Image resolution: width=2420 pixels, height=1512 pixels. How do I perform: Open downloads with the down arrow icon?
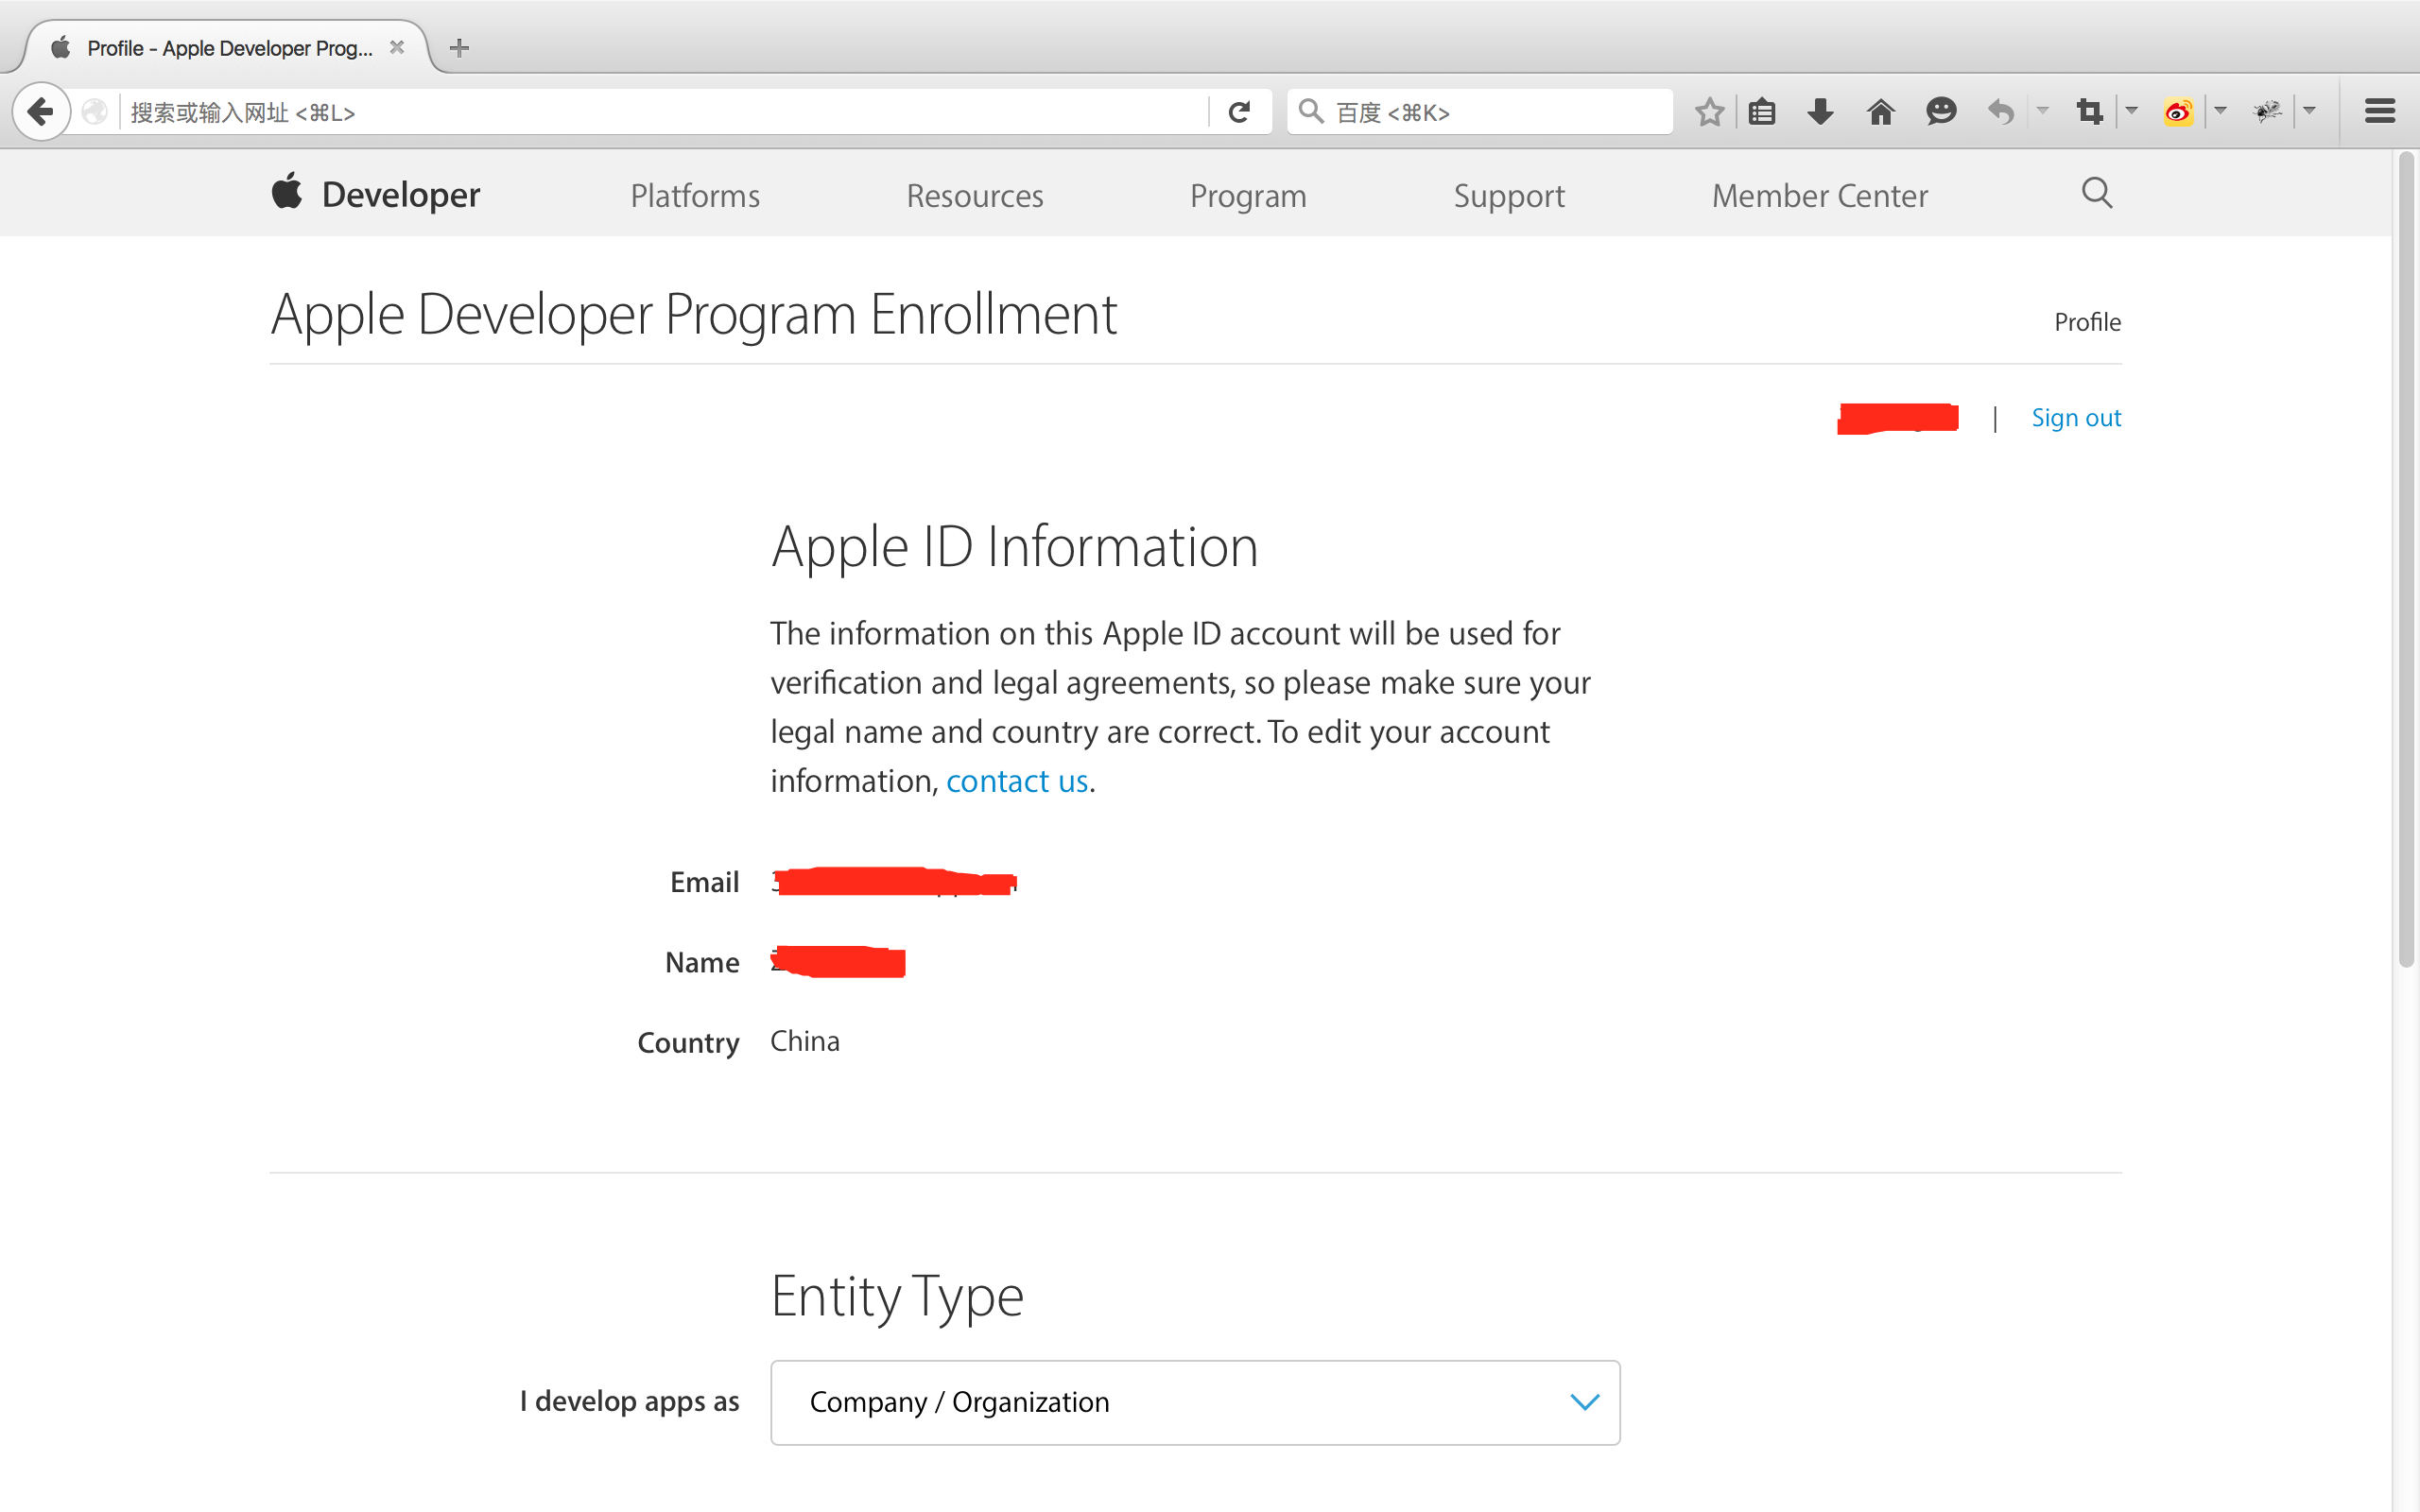pyautogui.click(x=1821, y=112)
